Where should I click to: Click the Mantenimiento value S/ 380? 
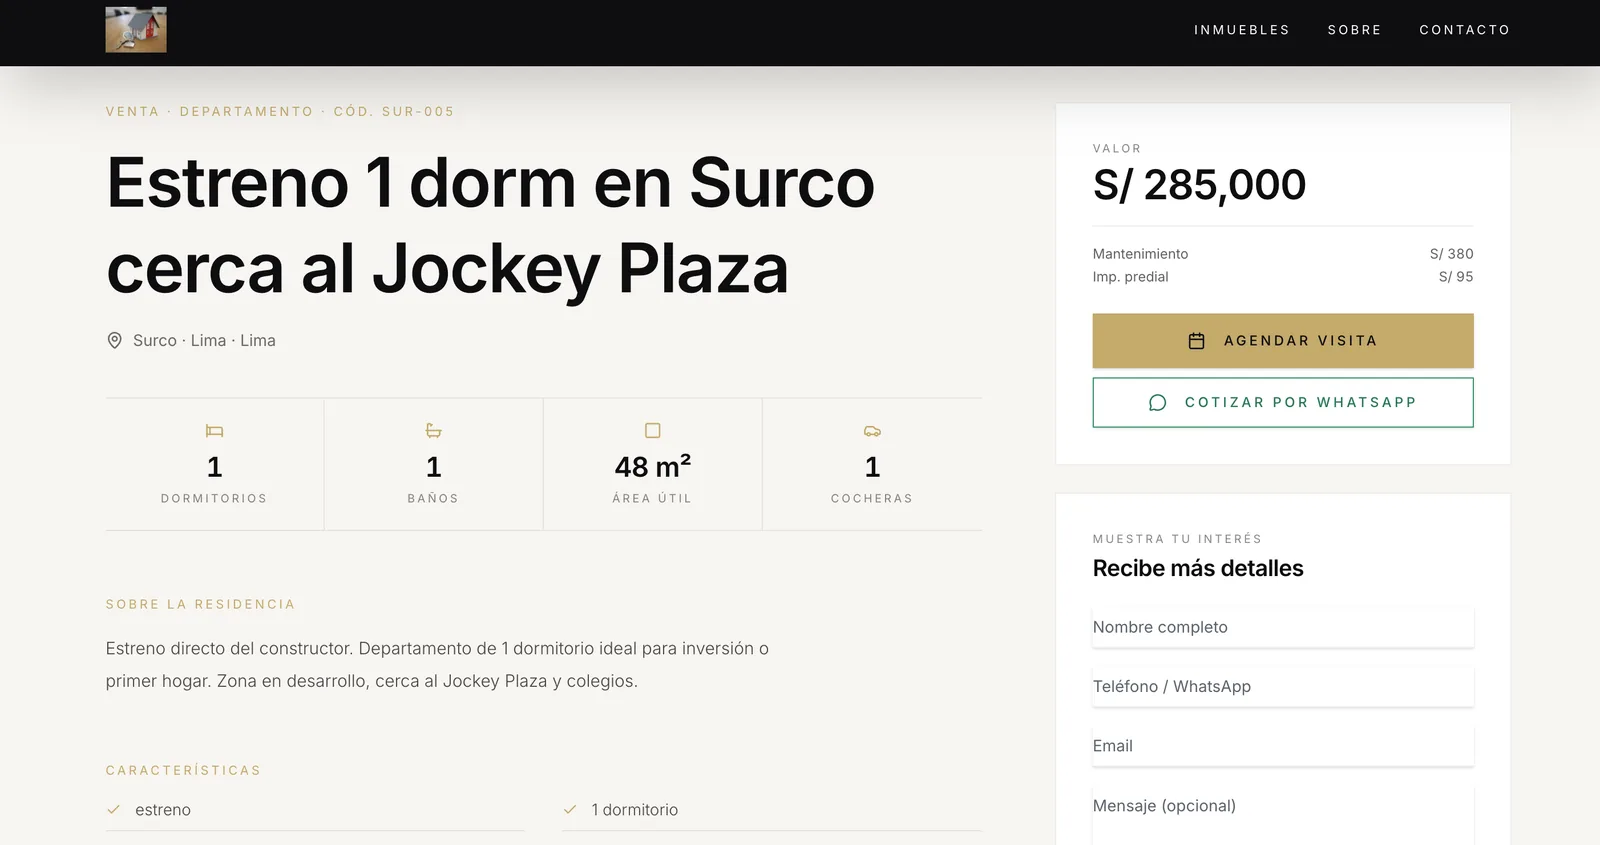tap(1451, 254)
